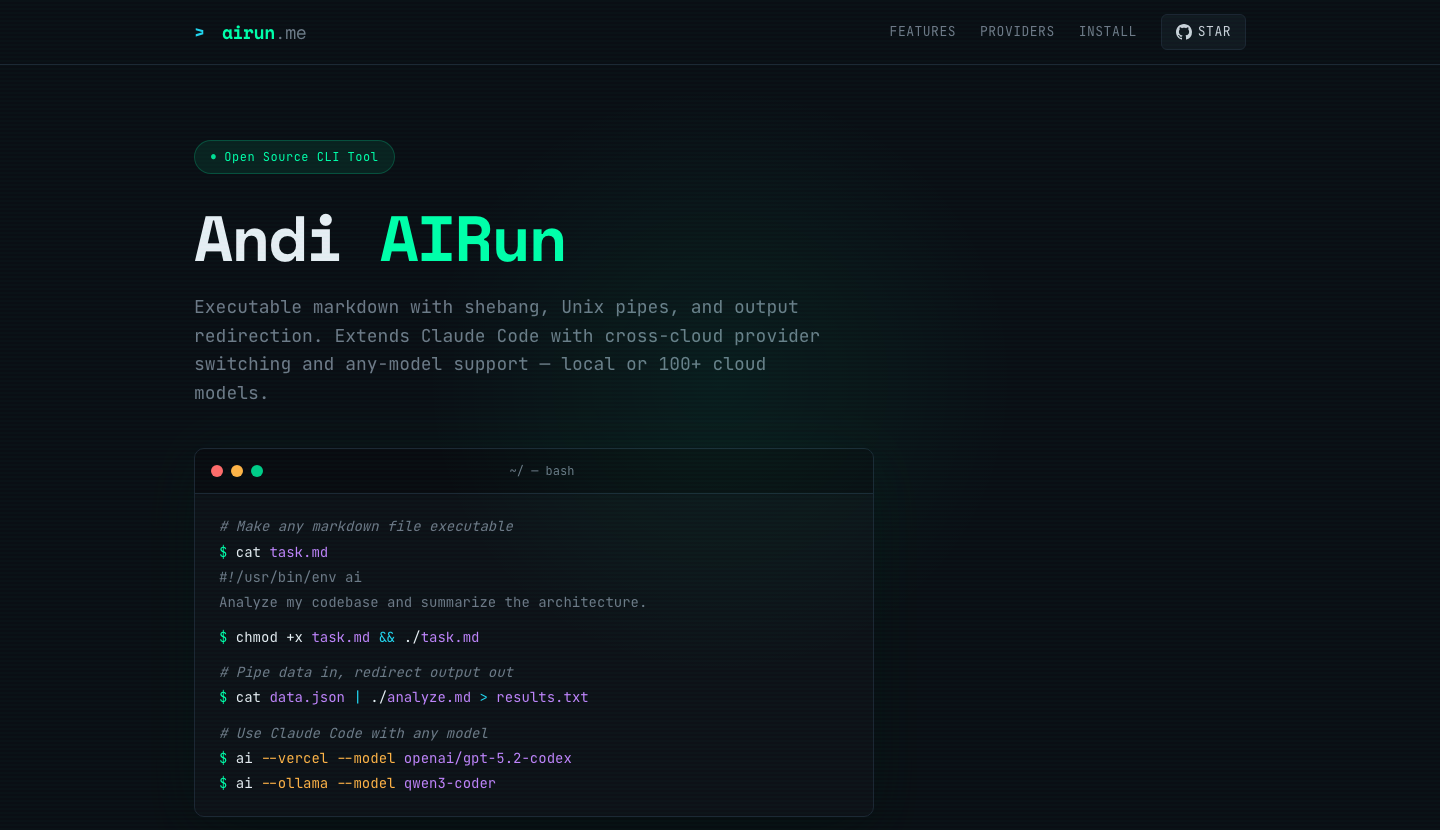
Task: Click the STAR button on GitHub
Action: coord(1203,31)
